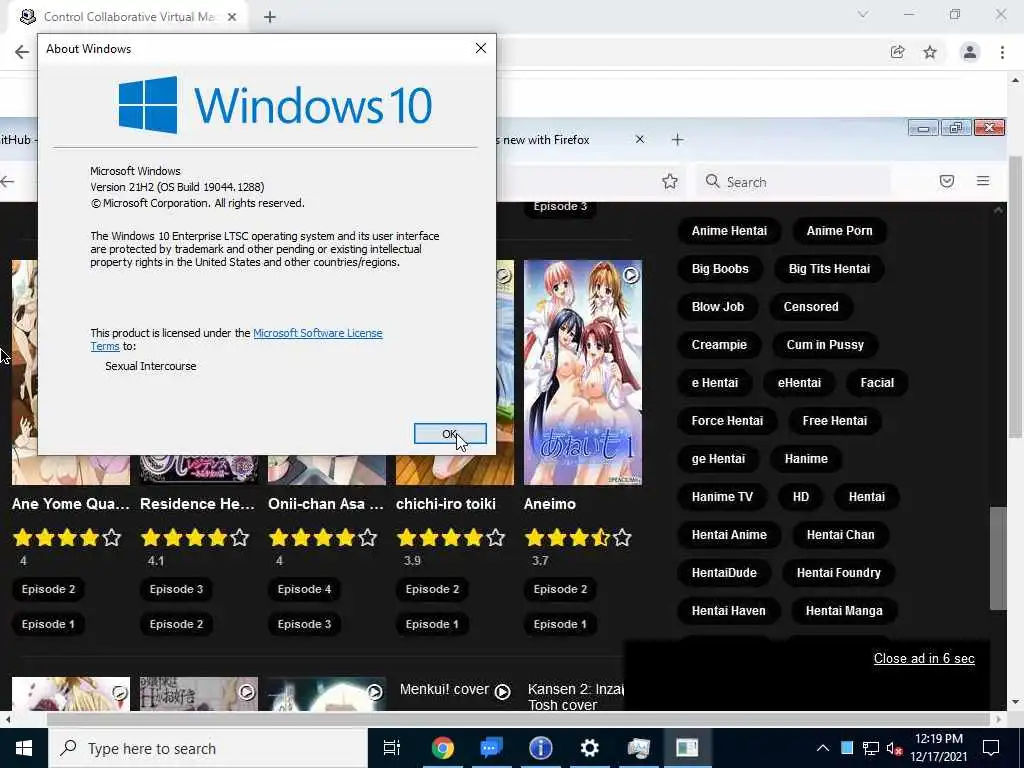Click the inner page vertical scrollbar thumb
Viewport: 1024px width, 768px height.
click(x=998, y=558)
